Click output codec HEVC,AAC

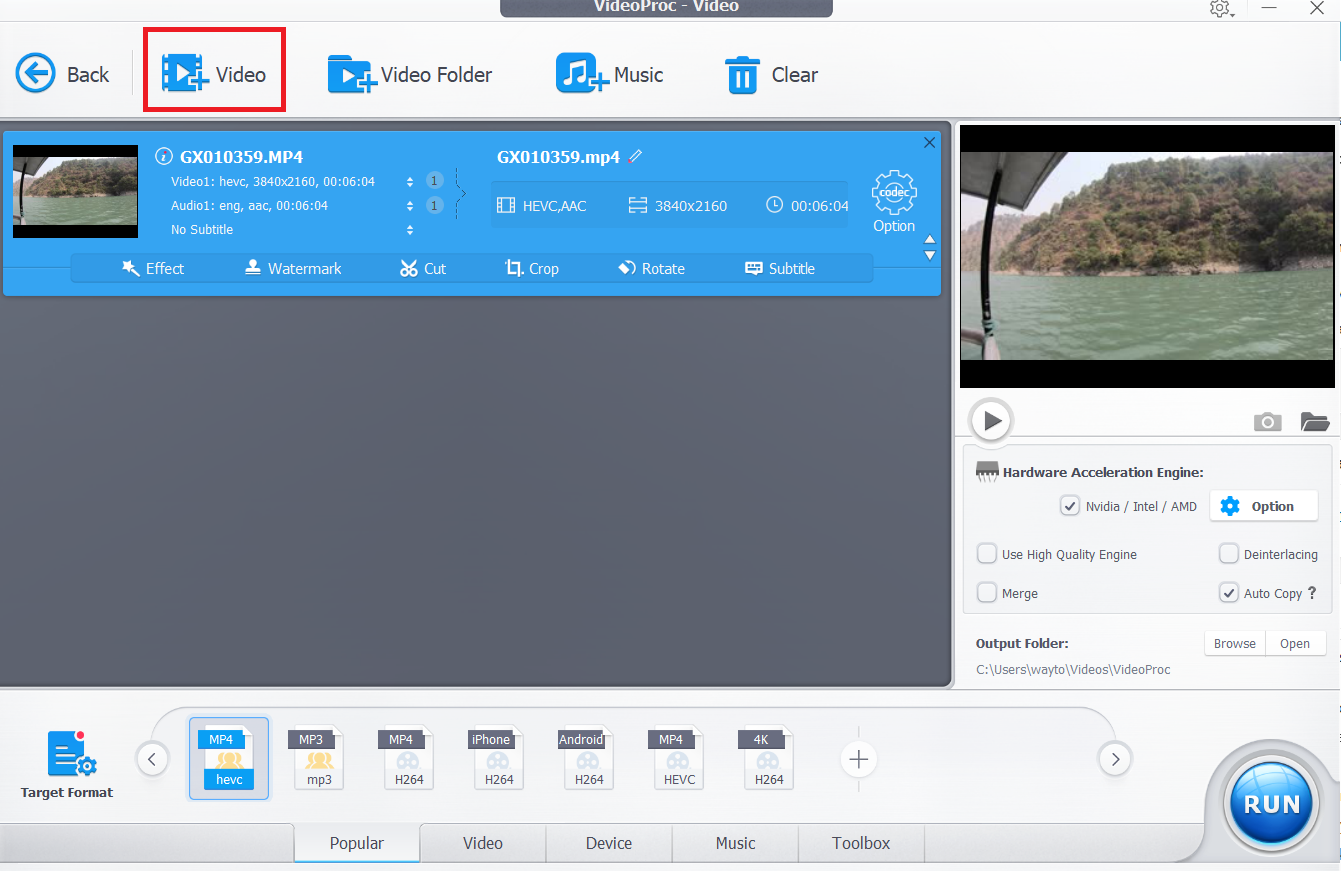tap(542, 206)
